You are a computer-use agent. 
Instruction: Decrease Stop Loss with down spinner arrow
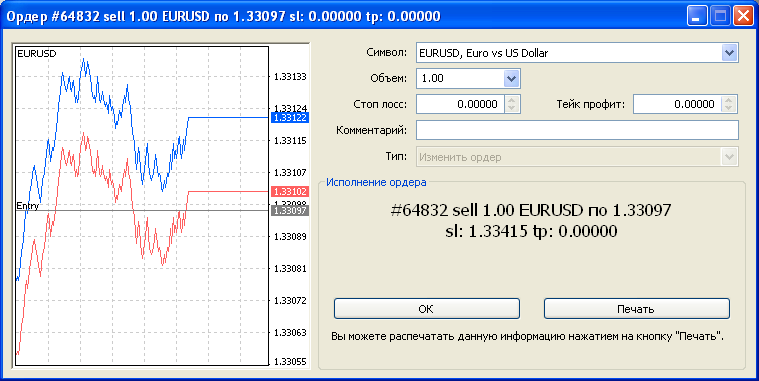(x=512, y=108)
